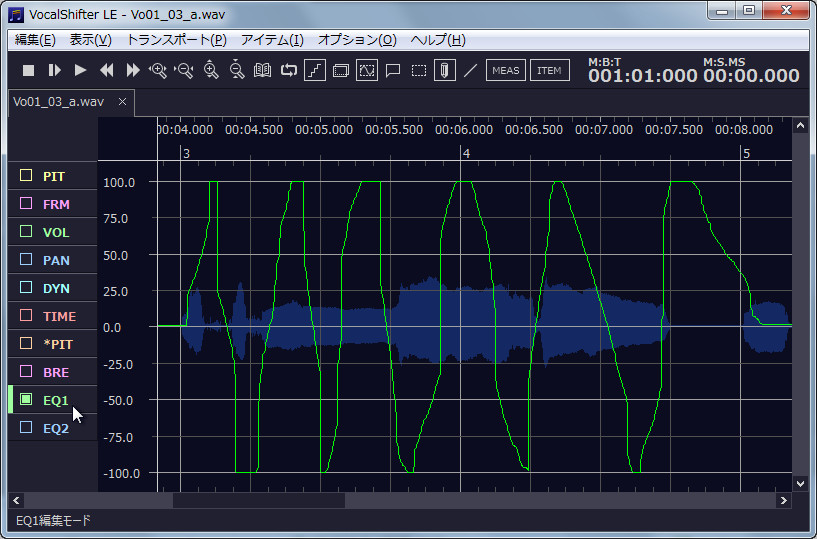Toggle the FRM checkbox
Viewport: 817px width, 539px height.
pyautogui.click(x=26, y=203)
